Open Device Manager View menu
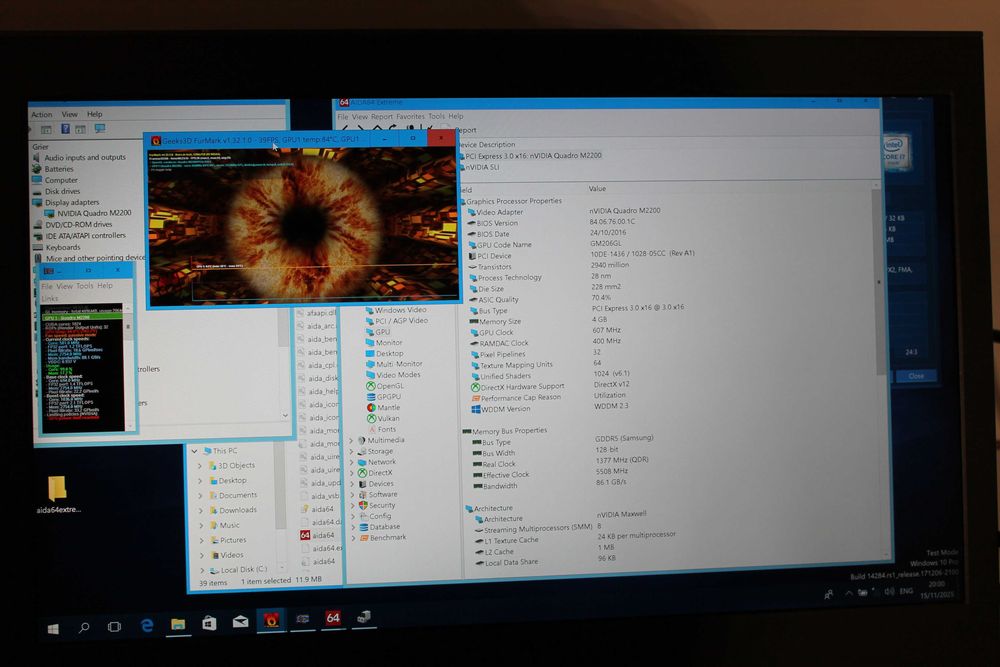 (70, 114)
